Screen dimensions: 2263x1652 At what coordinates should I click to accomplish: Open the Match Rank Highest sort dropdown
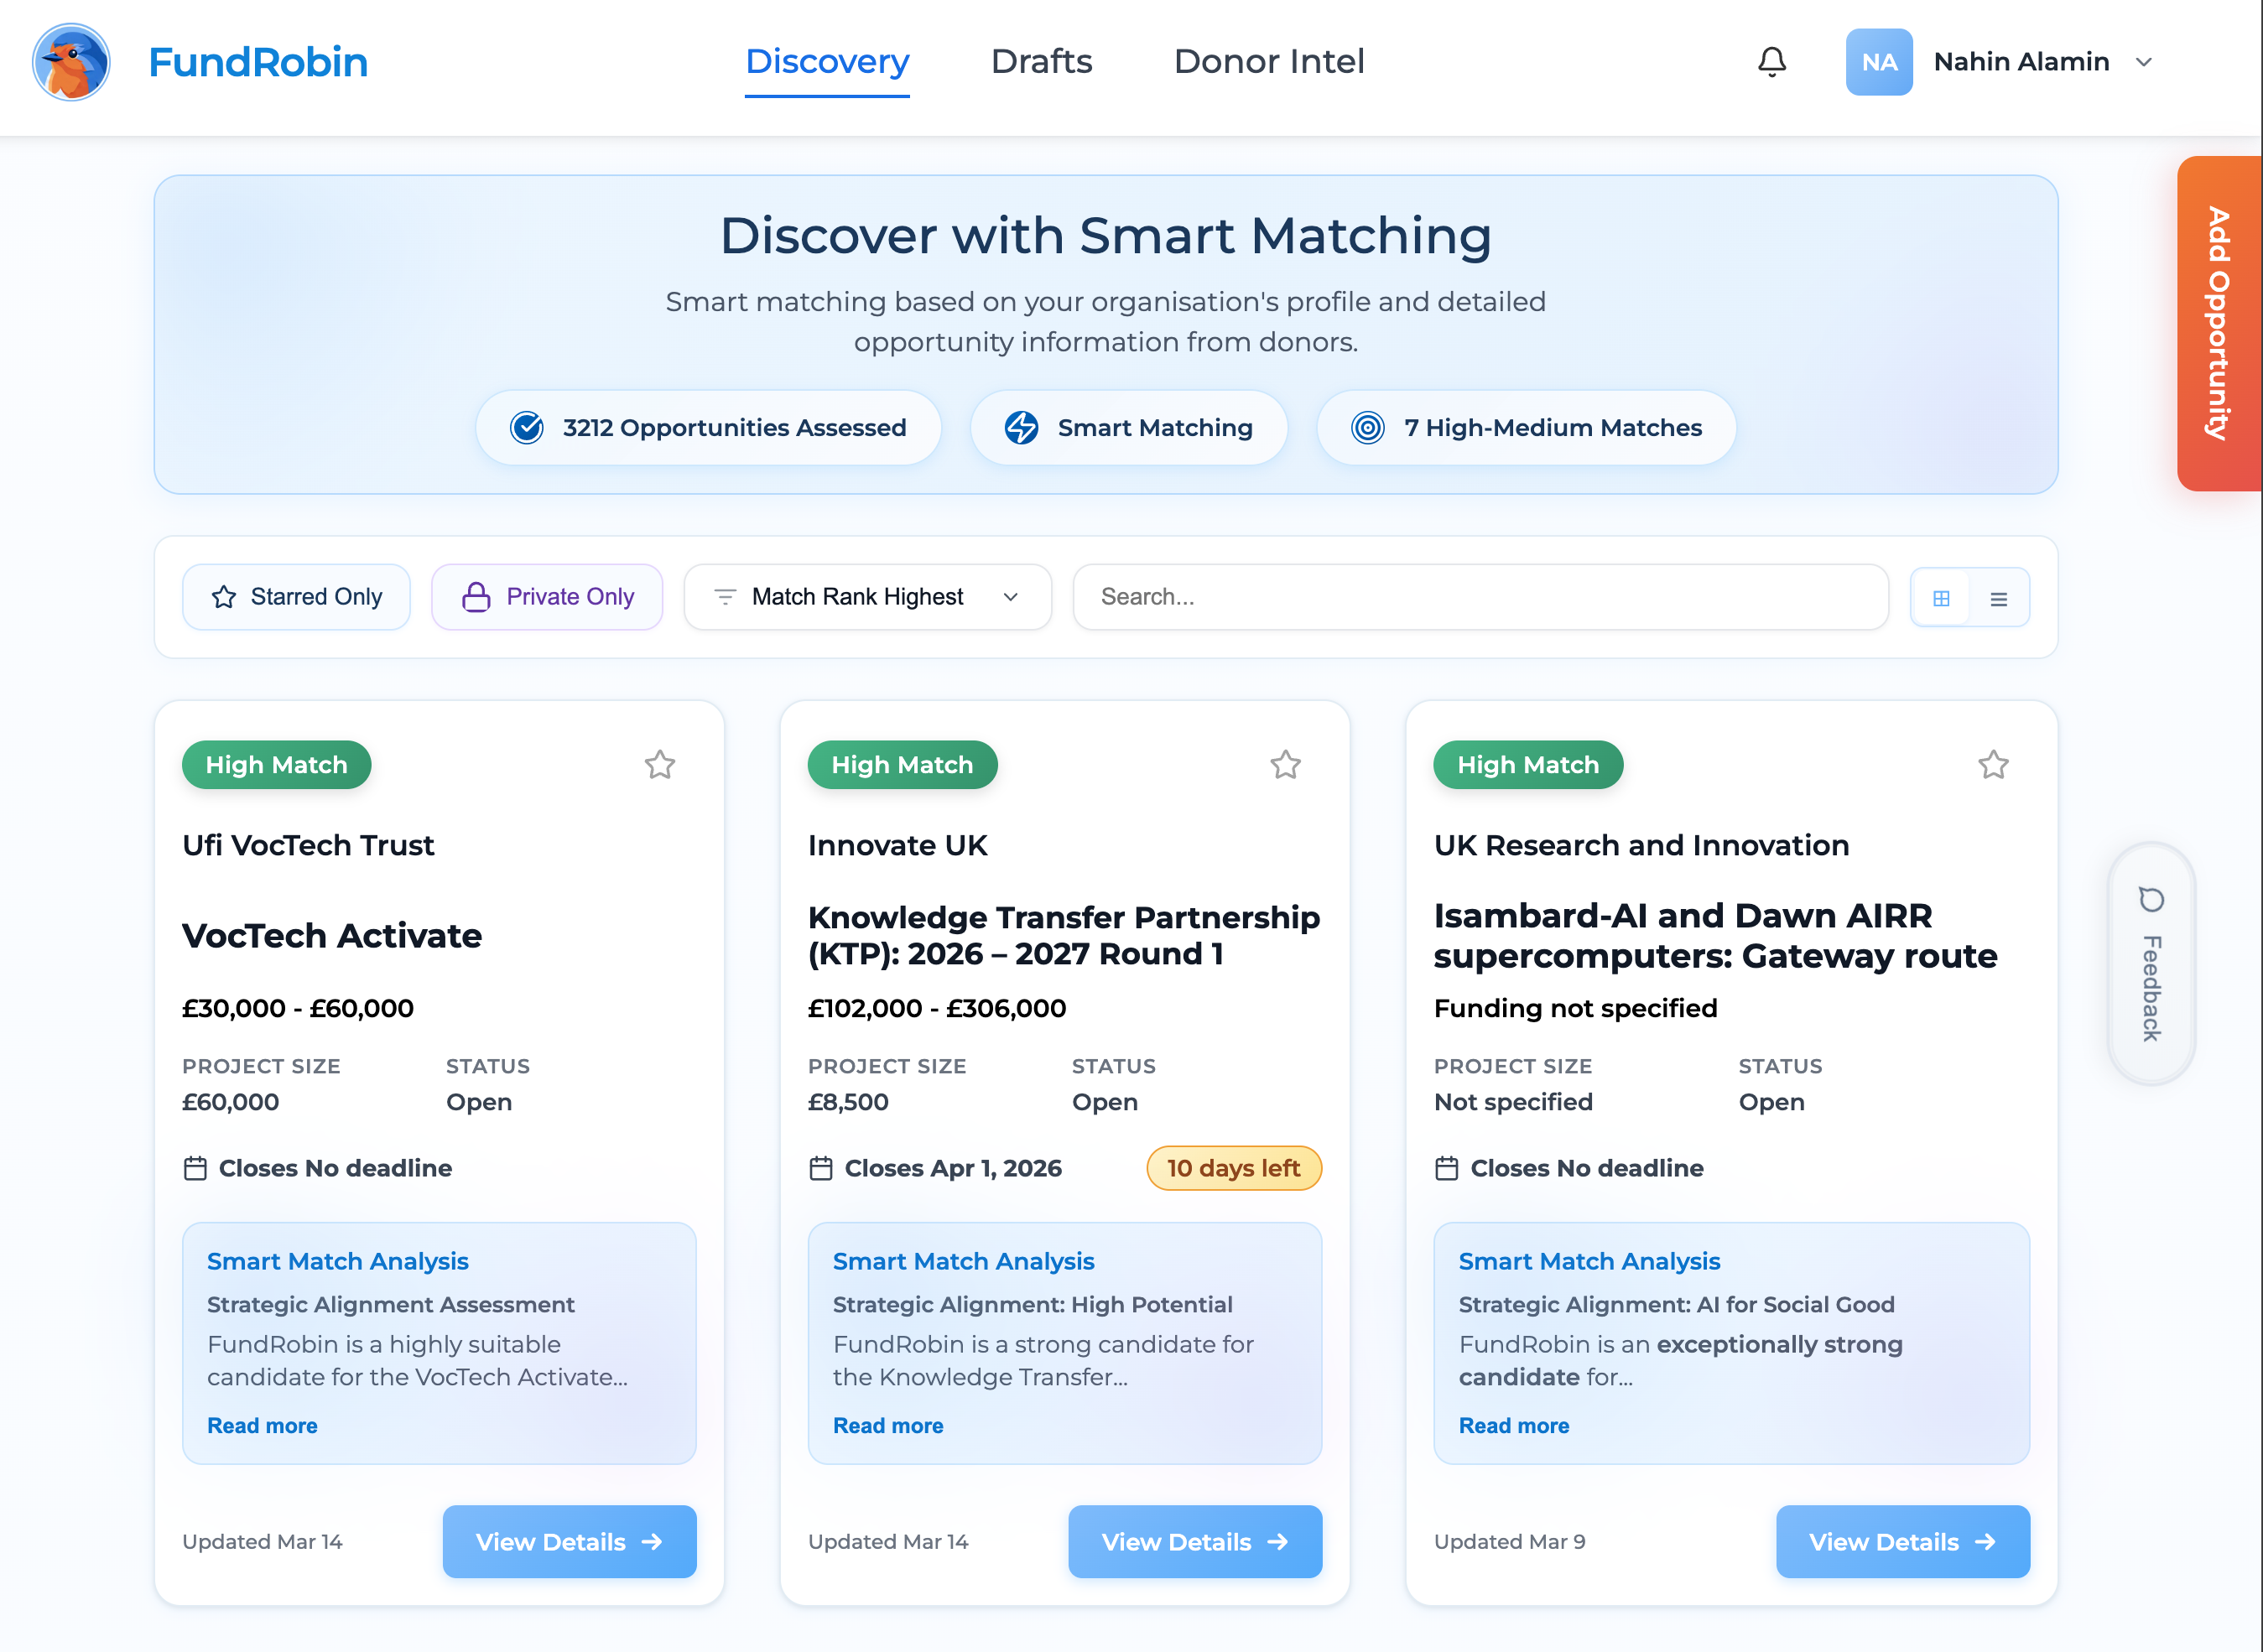click(x=867, y=597)
